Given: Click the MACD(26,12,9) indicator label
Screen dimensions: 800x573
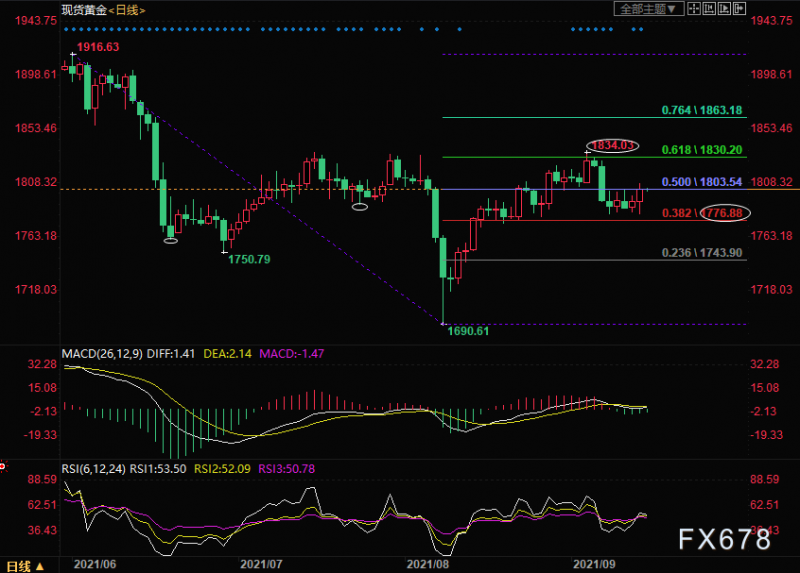Looking at the screenshot, I should [102, 354].
